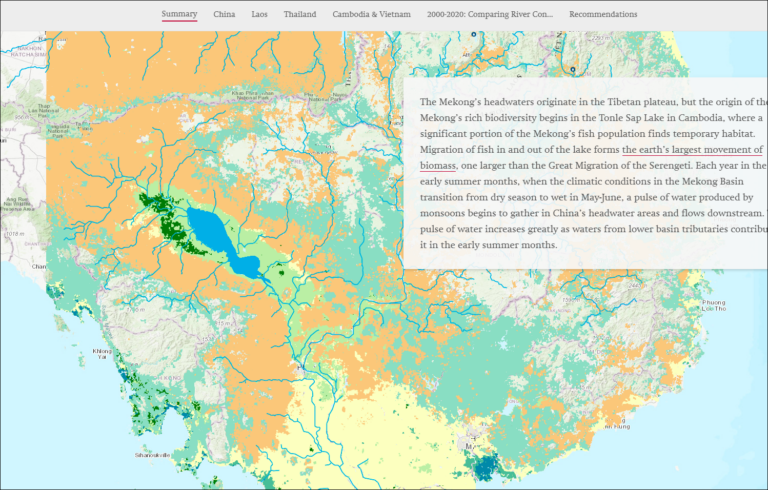Switch to the China tab
The height and width of the screenshot is (490, 768).
click(224, 14)
